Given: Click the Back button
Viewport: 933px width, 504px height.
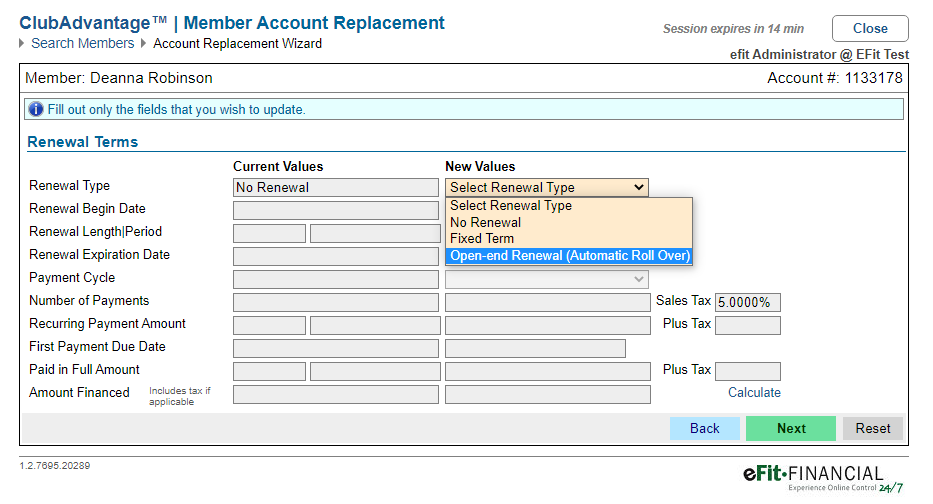Looking at the screenshot, I should tap(705, 428).
